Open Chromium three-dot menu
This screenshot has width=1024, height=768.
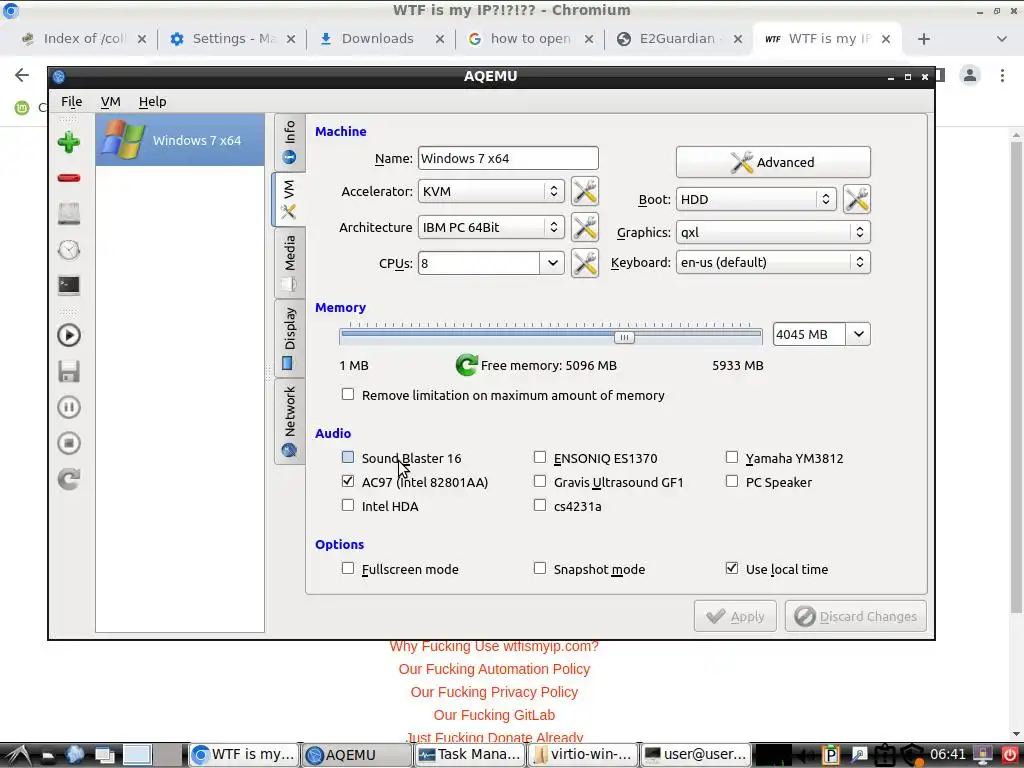pyautogui.click(x=1002, y=75)
